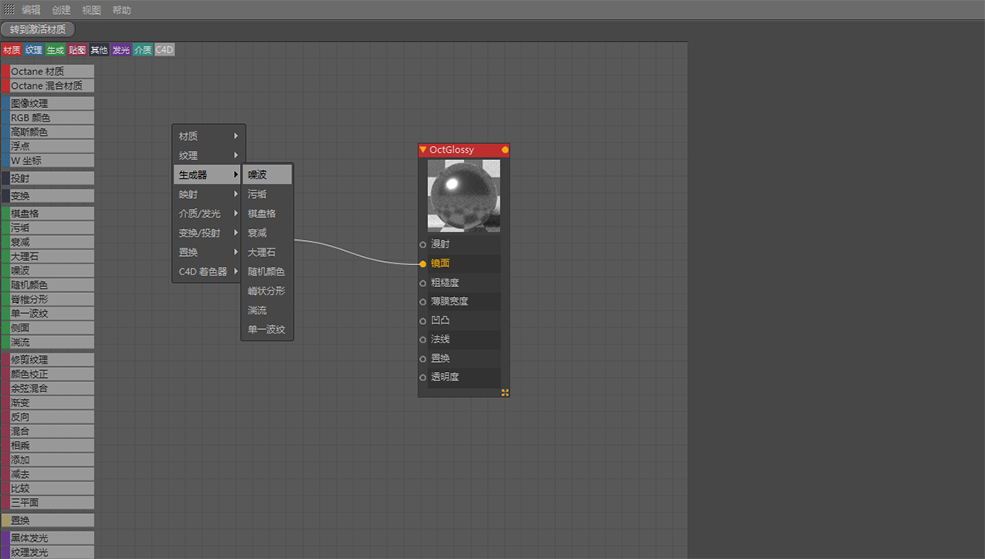Click the 凹凸 input port on OctGlossy node
Viewport: 985px width, 559px height.
[x=423, y=321]
